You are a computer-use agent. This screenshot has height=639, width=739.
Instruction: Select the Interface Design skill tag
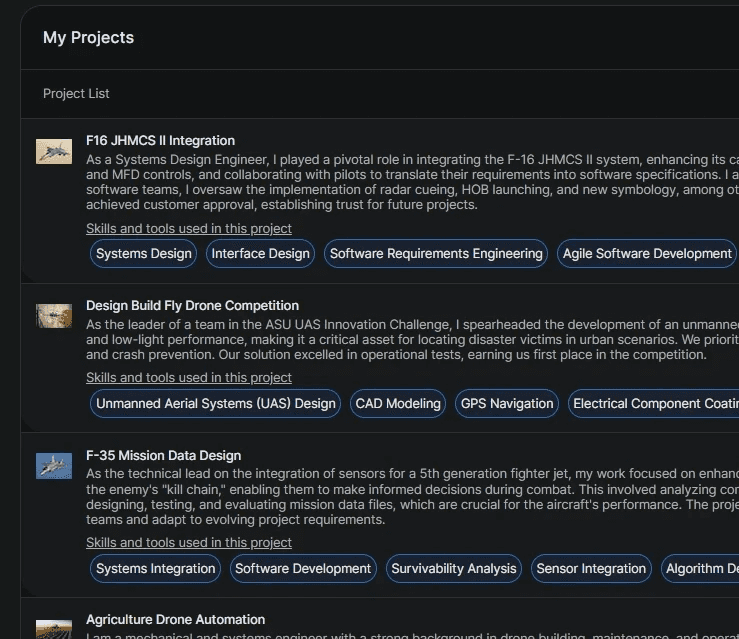[260, 254]
